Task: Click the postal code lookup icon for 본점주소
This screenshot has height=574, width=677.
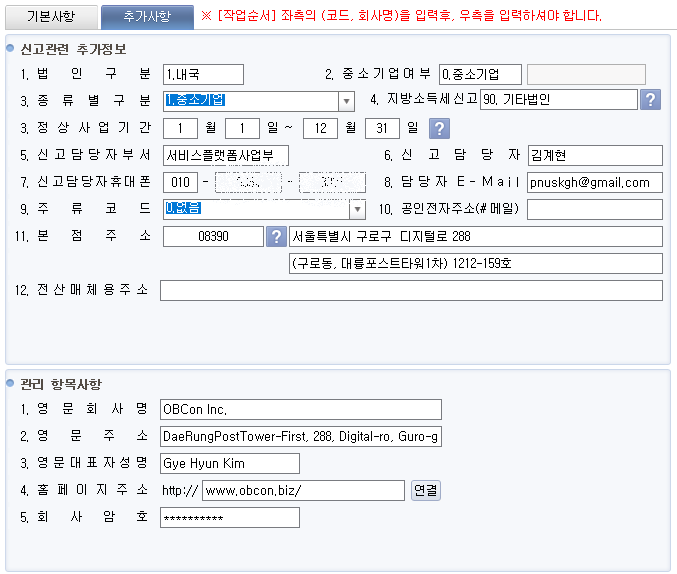Action: (277, 236)
